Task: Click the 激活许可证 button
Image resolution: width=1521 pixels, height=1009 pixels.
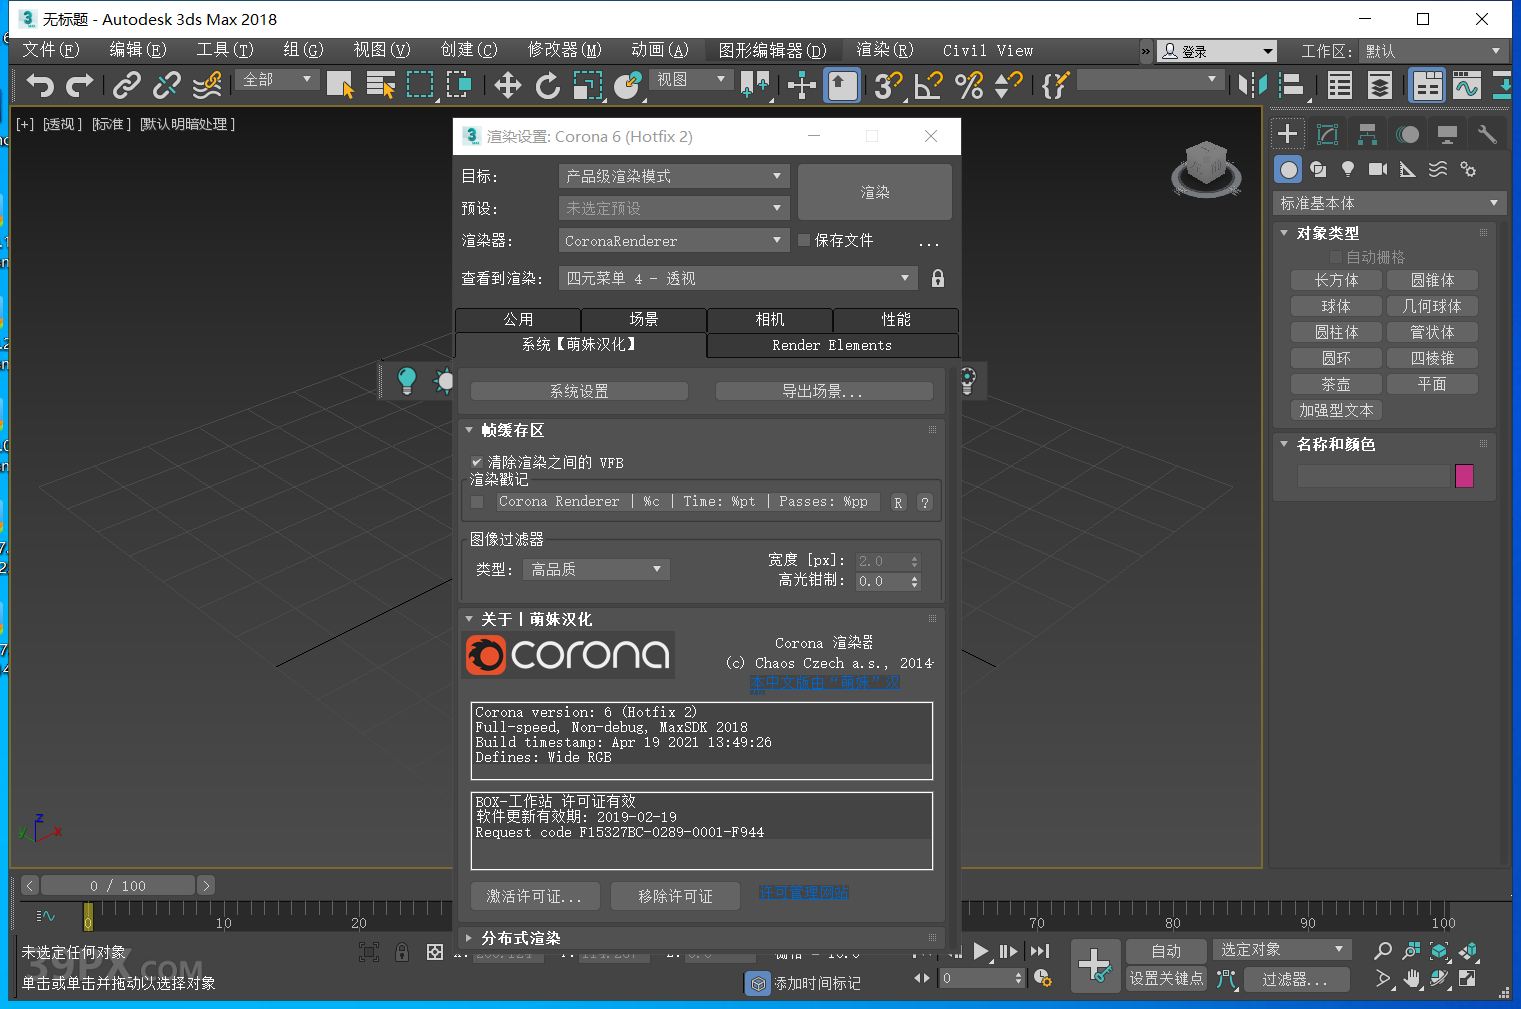Action: pos(535,895)
